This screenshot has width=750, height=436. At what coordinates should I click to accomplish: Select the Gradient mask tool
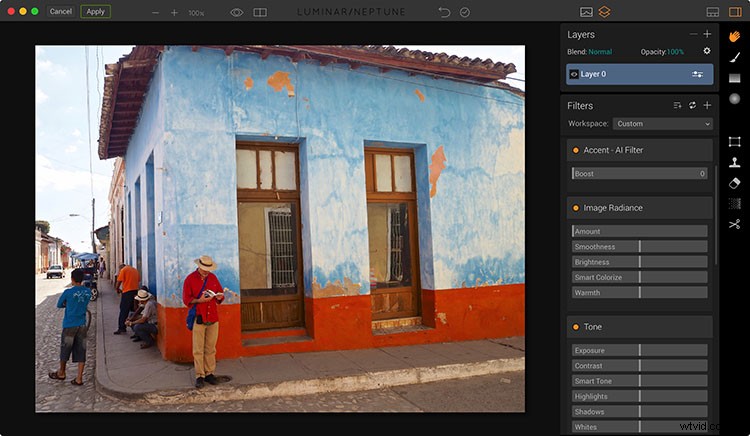click(735, 78)
